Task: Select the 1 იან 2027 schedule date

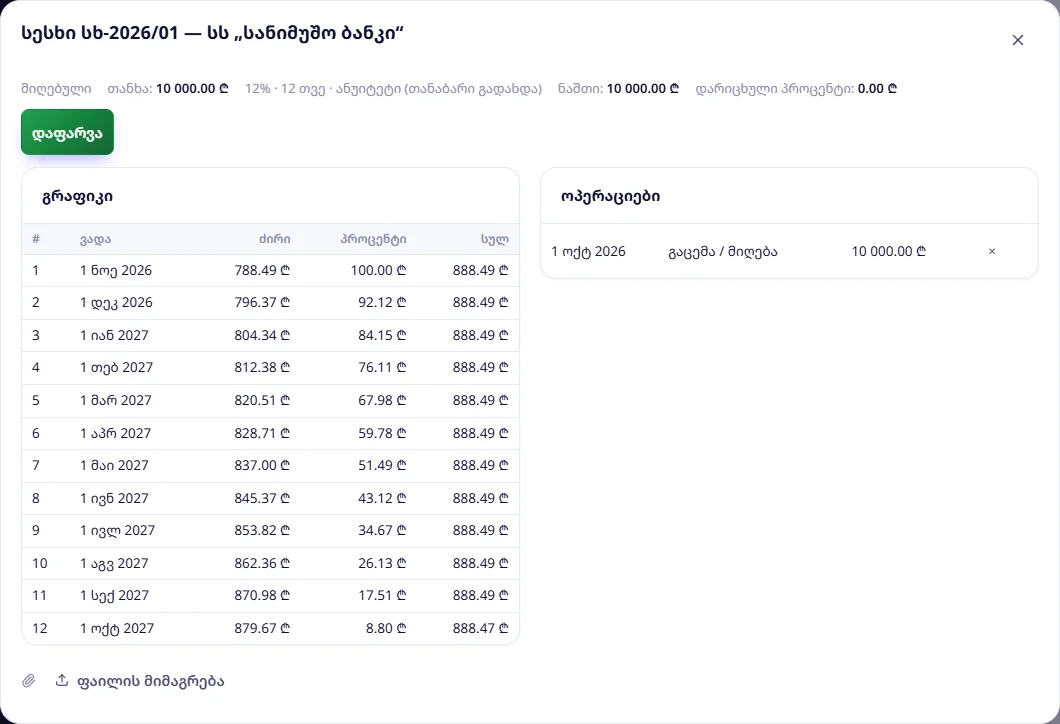Action: click(114, 335)
